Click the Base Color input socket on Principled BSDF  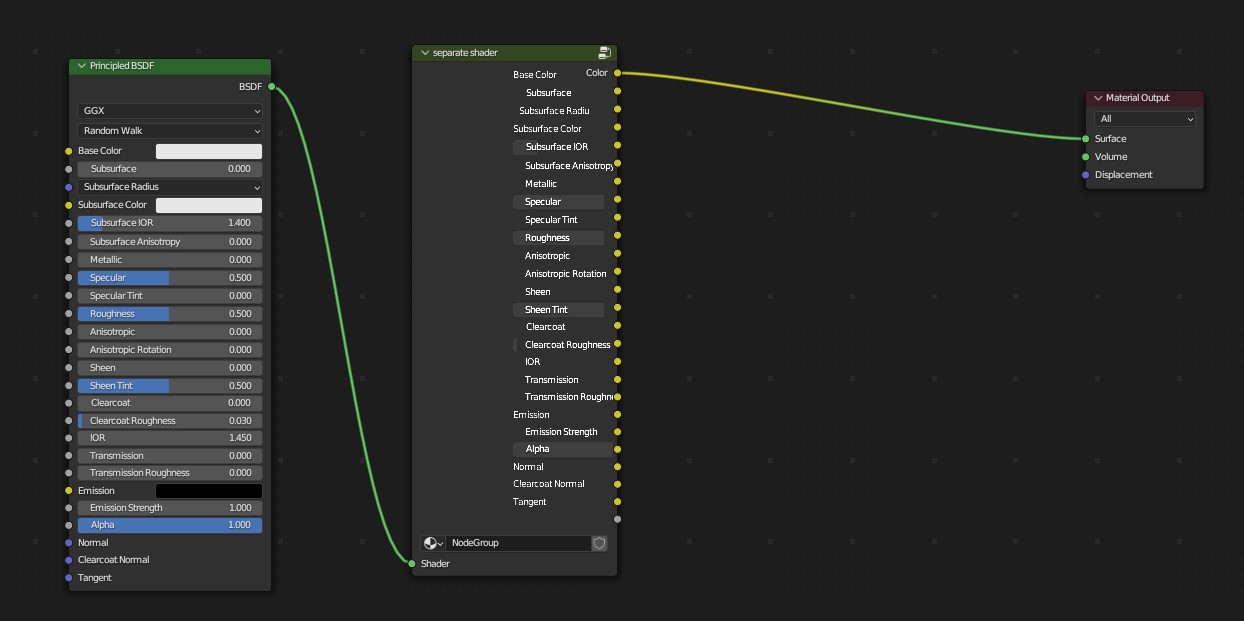[x=69, y=151]
